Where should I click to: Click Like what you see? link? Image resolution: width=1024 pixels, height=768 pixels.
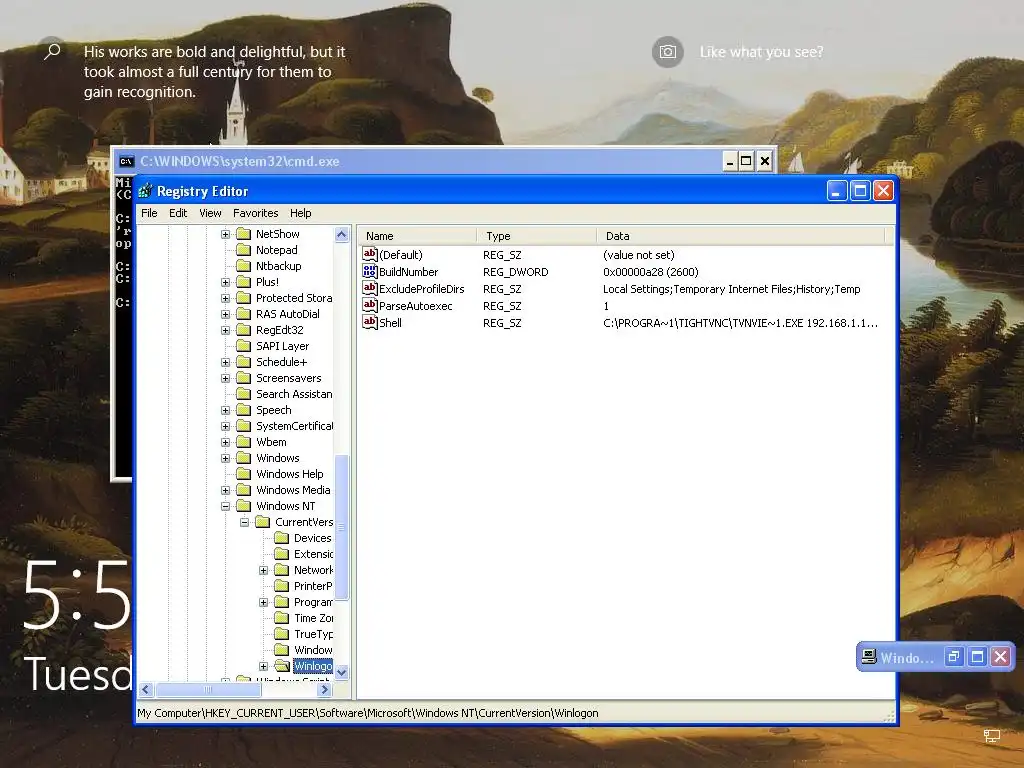[x=761, y=52]
